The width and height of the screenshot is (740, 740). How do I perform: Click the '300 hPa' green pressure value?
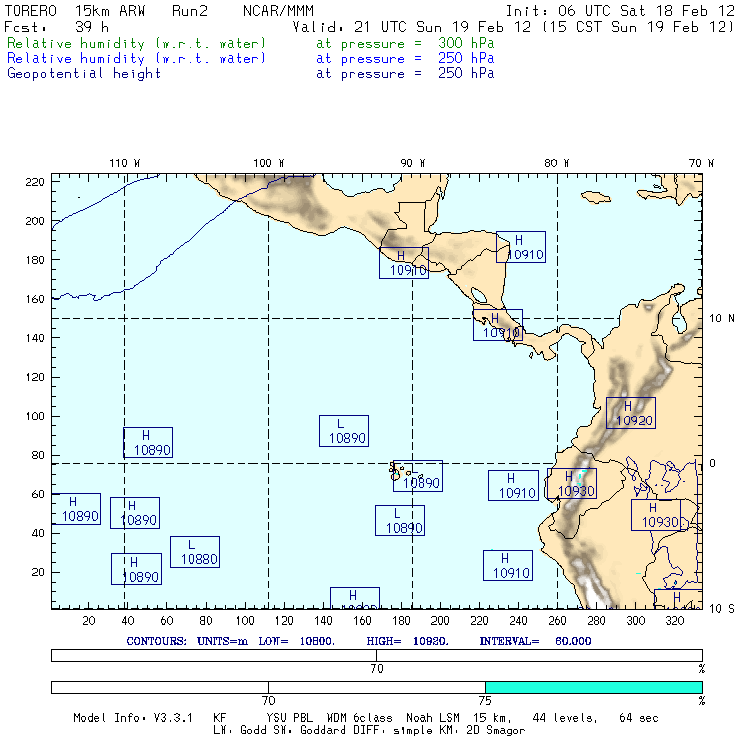click(x=466, y=43)
